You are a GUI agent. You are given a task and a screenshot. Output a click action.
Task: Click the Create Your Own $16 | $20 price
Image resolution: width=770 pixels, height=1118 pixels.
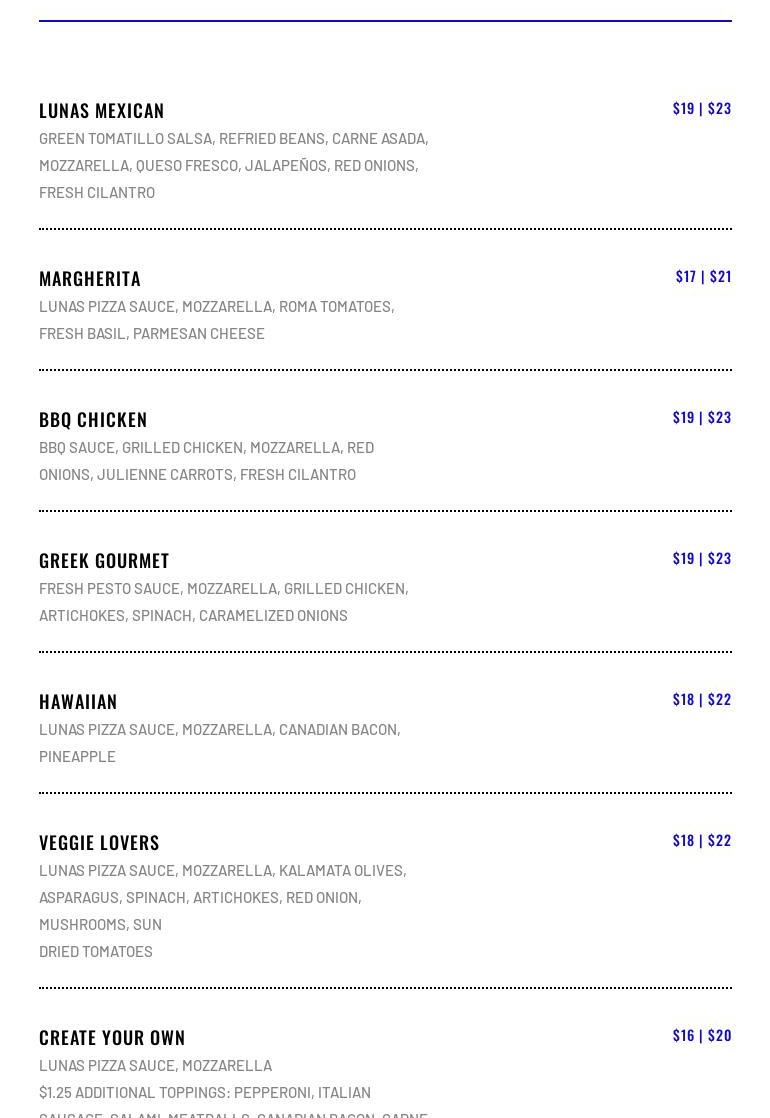pos(702,1035)
